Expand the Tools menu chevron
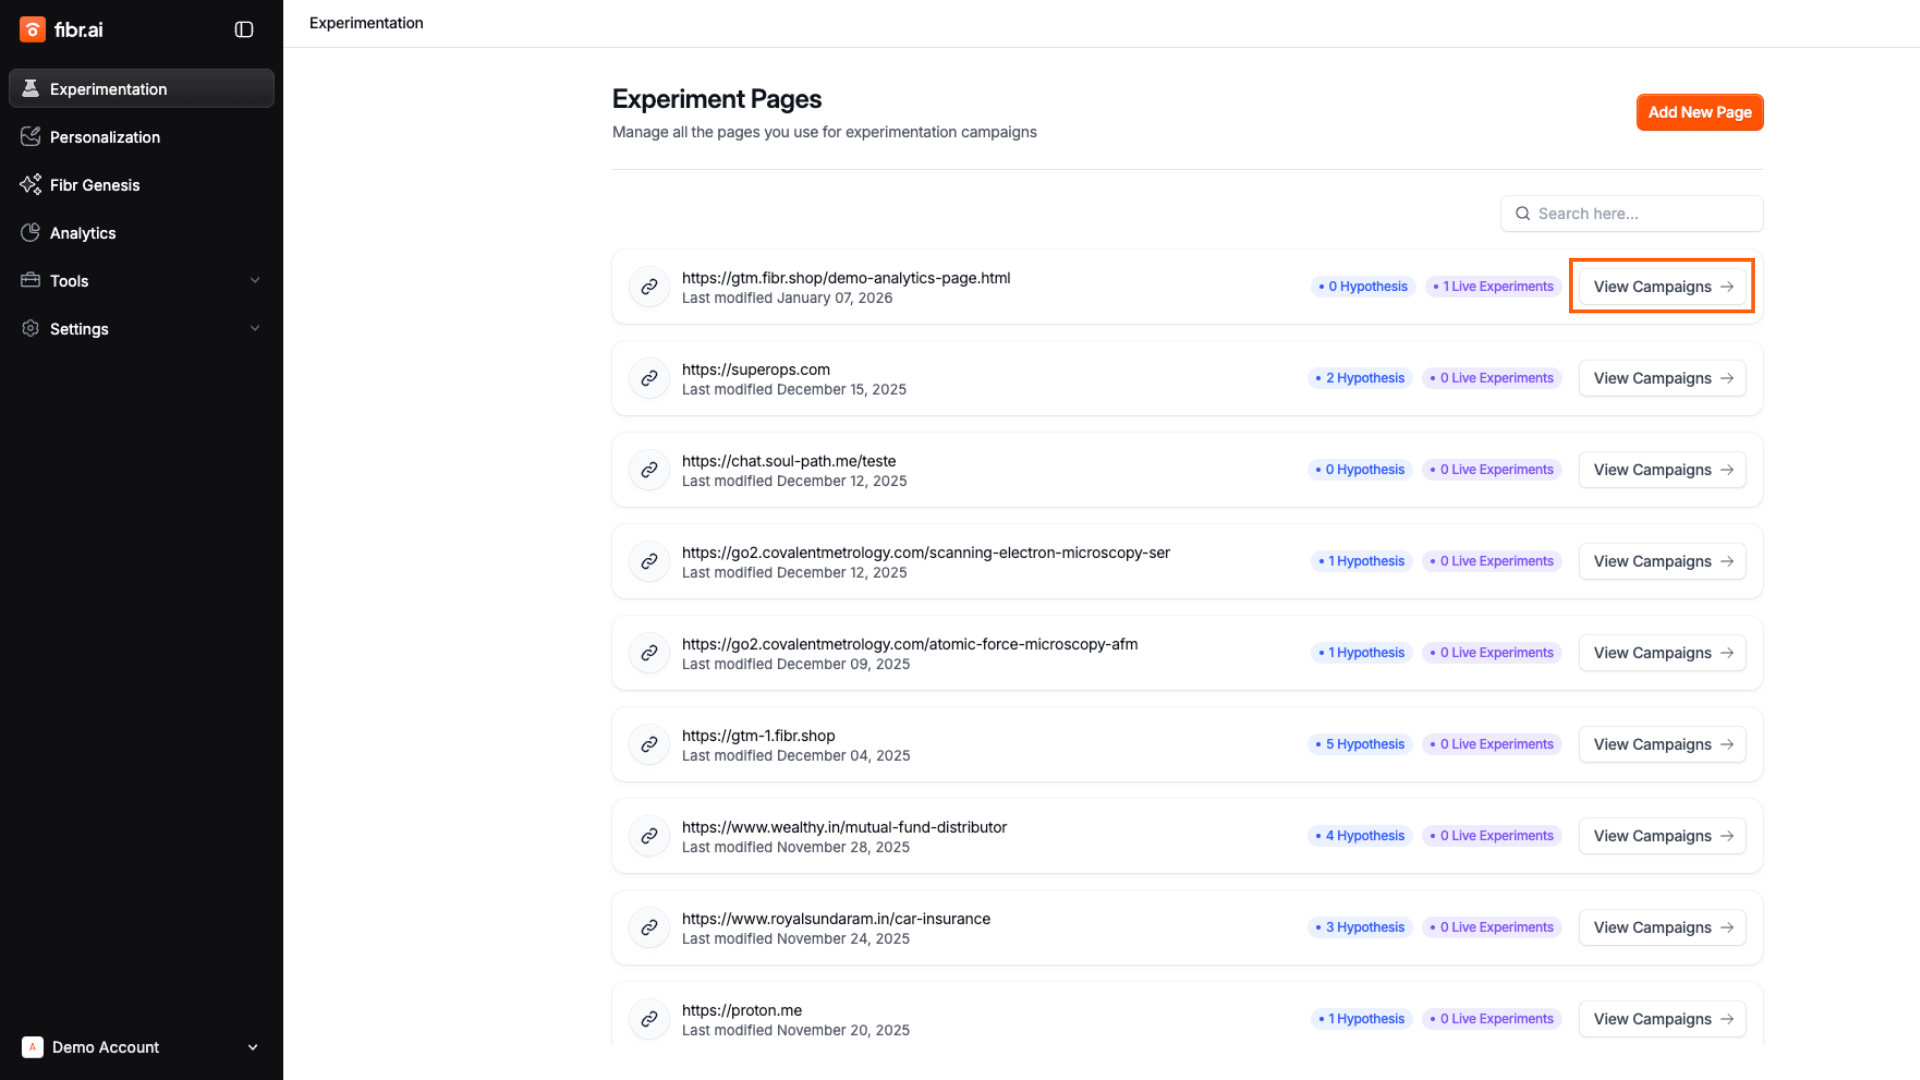 (254, 281)
